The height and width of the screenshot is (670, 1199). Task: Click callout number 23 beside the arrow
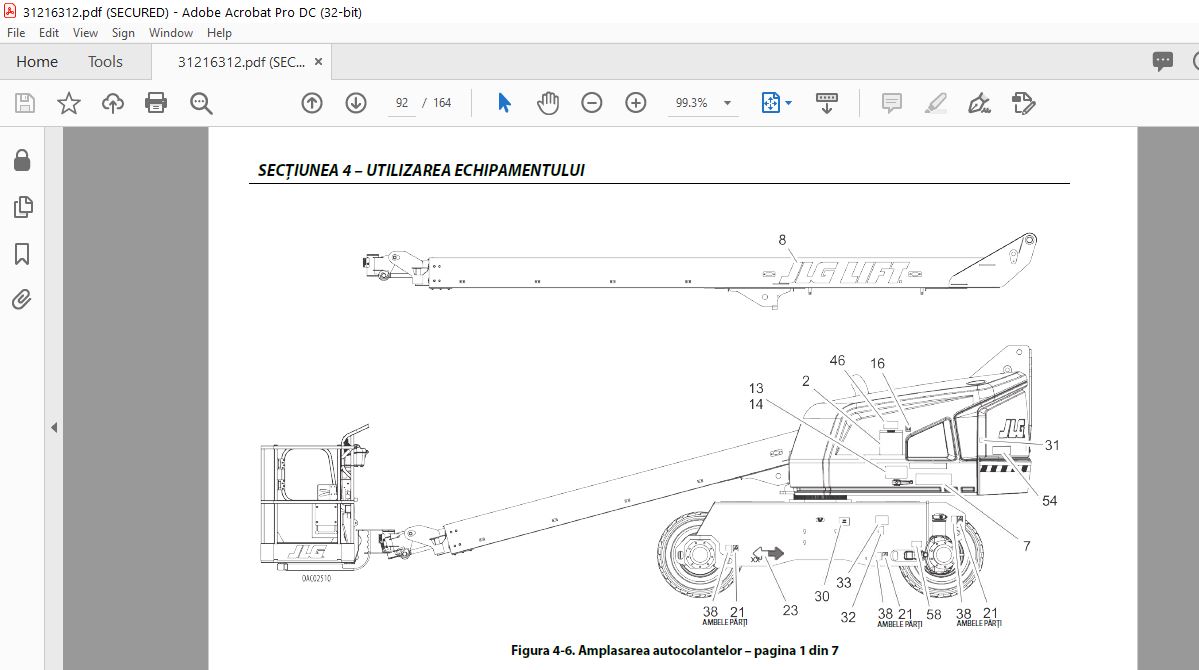pos(790,610)
